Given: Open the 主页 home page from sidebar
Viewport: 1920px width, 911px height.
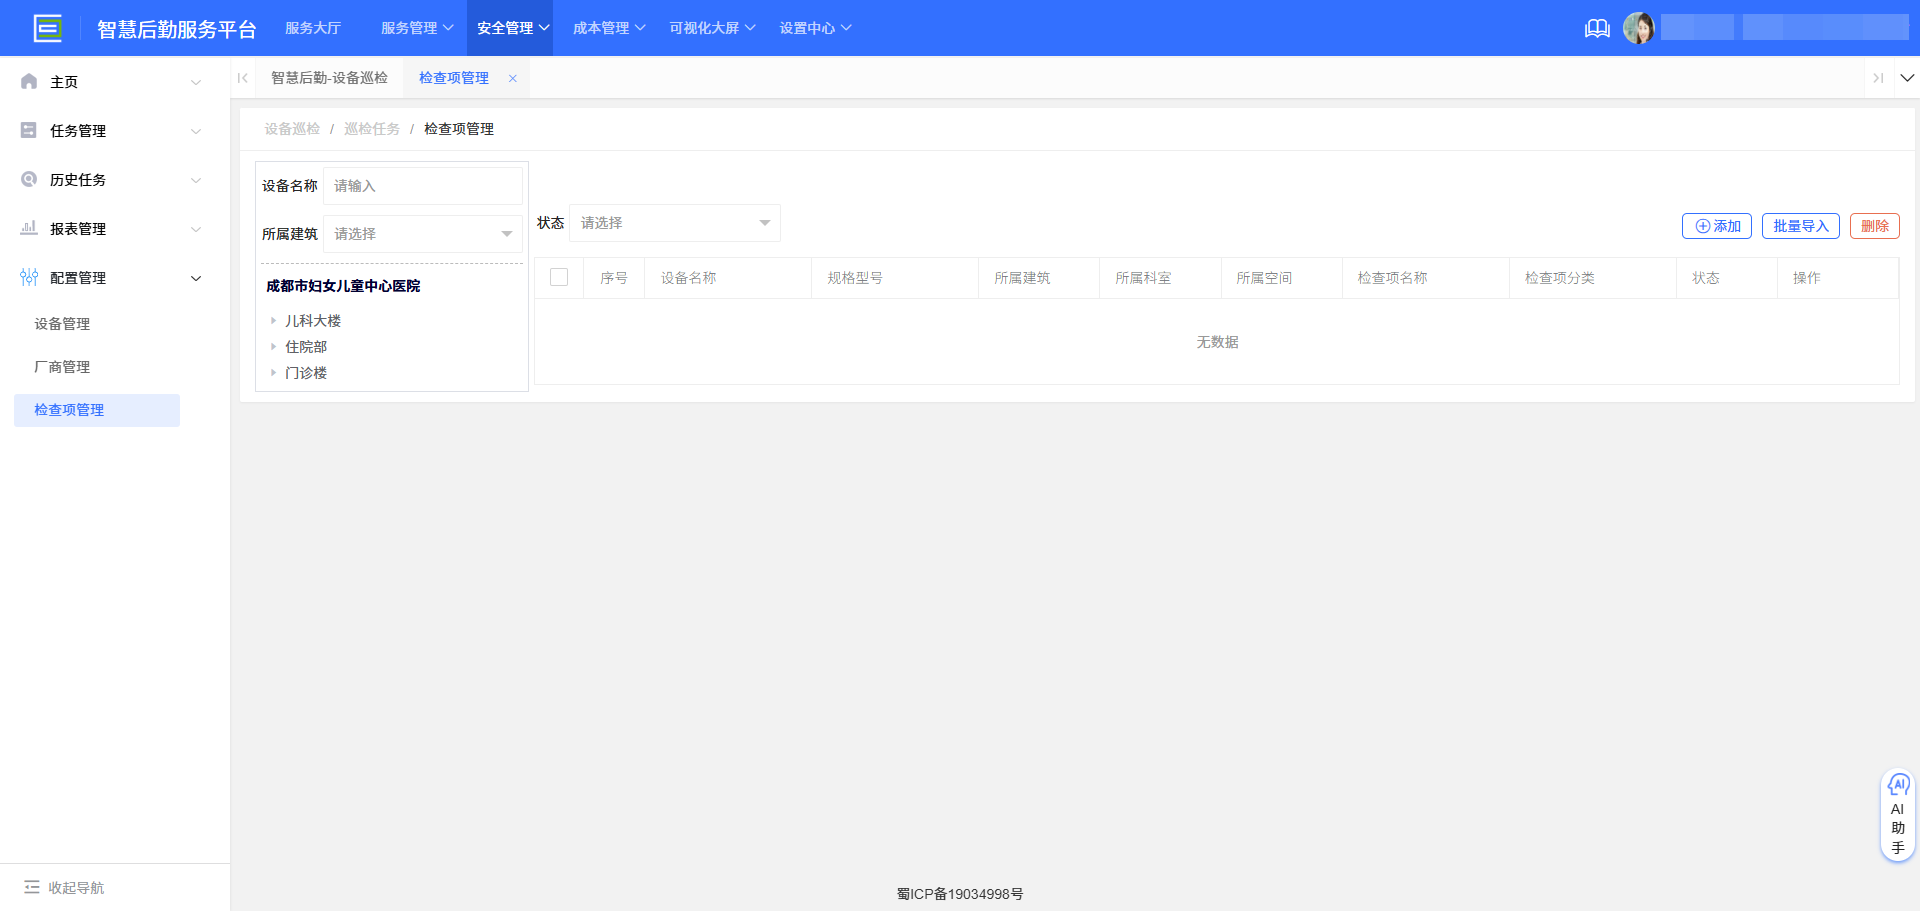Looking at the screenshot, I should pyautogui.click(x=63, y=81).
